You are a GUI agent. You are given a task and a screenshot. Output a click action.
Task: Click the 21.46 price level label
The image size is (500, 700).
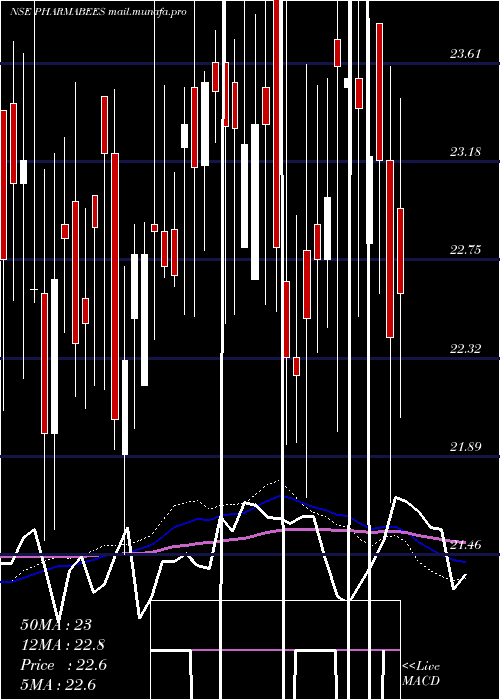(x=465, y=544)
